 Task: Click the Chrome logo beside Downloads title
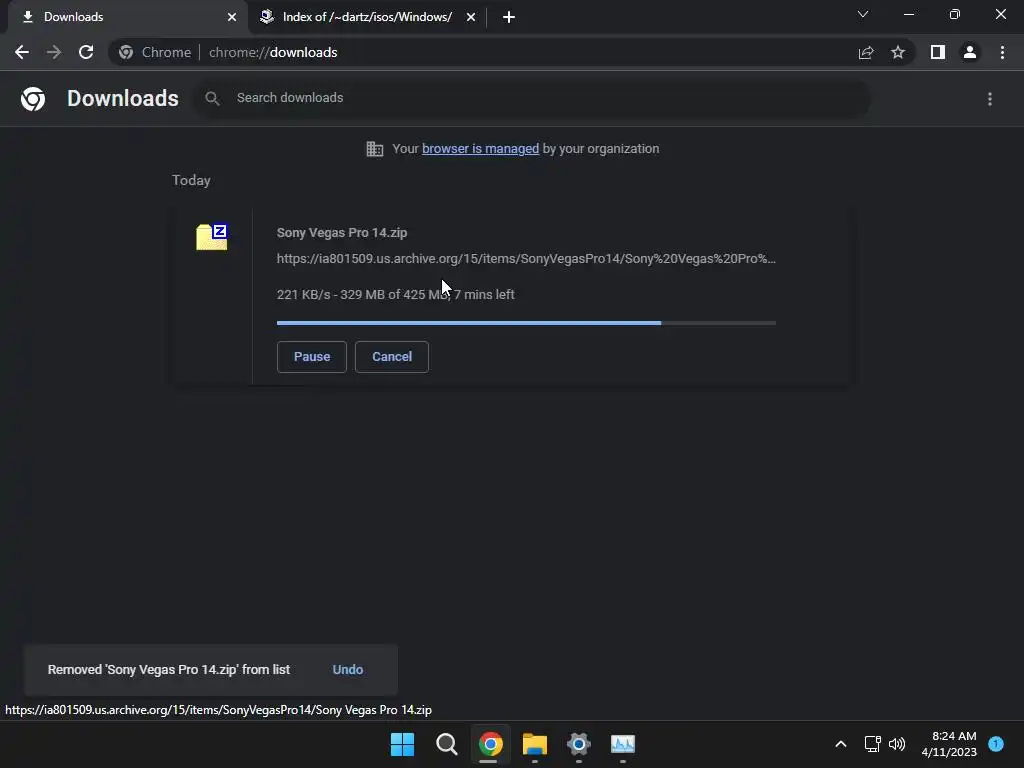[x=33, y=99]
